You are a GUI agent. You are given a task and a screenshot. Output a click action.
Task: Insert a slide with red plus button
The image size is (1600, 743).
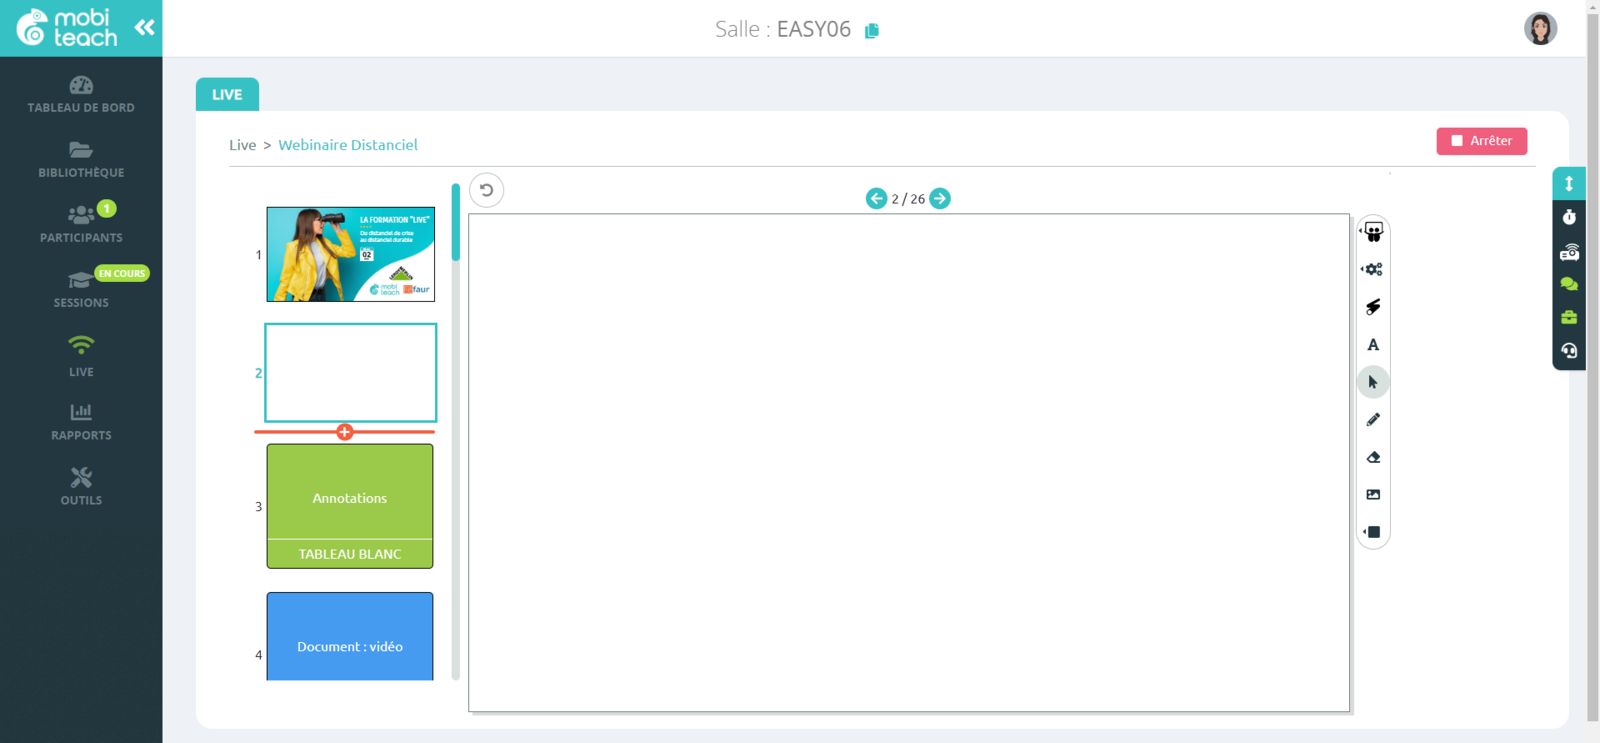345,432
